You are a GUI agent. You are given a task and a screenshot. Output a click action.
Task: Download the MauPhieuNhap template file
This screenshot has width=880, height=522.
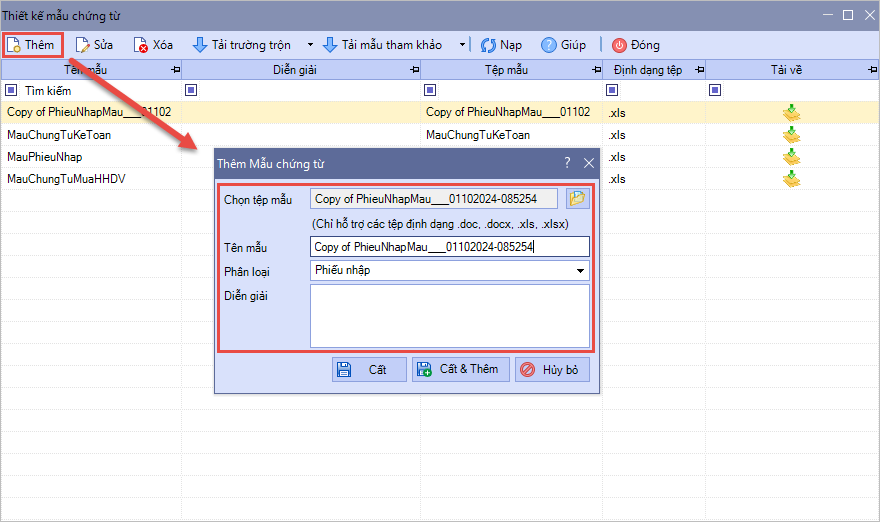tap(791, 157)
